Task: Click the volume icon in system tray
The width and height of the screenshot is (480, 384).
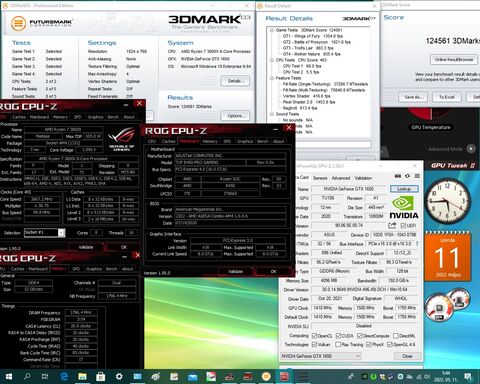Action: coord(427,377)
